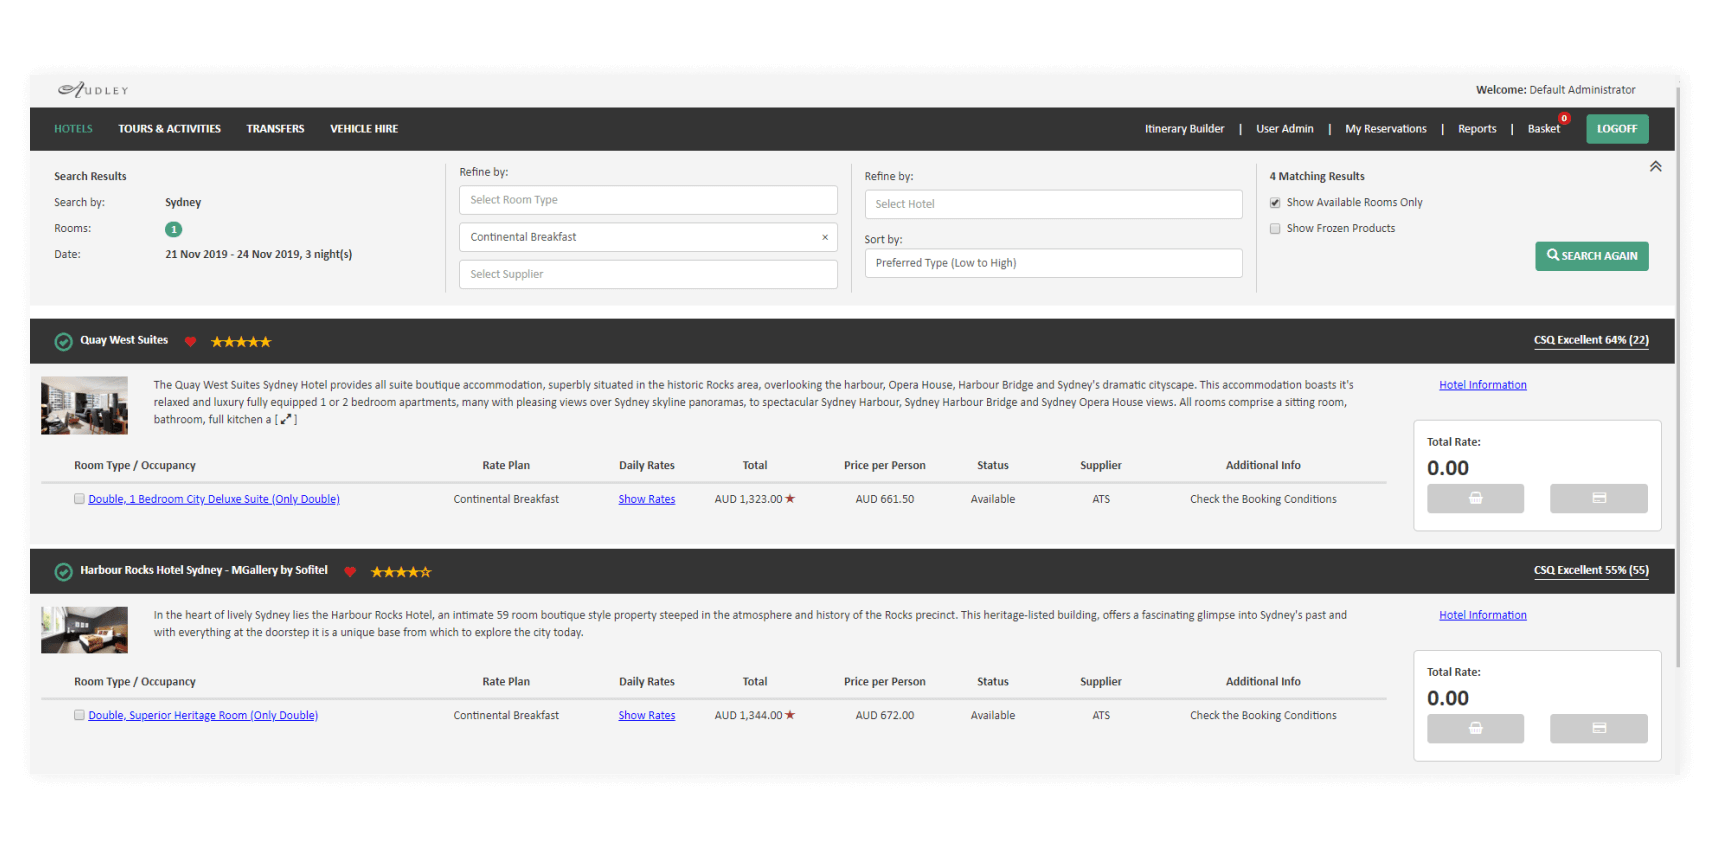Viewport: 1710px width, 851px height.
Task: Select the 1 Bedroom City Deluxe Suite checkbox
Action: 79,499
